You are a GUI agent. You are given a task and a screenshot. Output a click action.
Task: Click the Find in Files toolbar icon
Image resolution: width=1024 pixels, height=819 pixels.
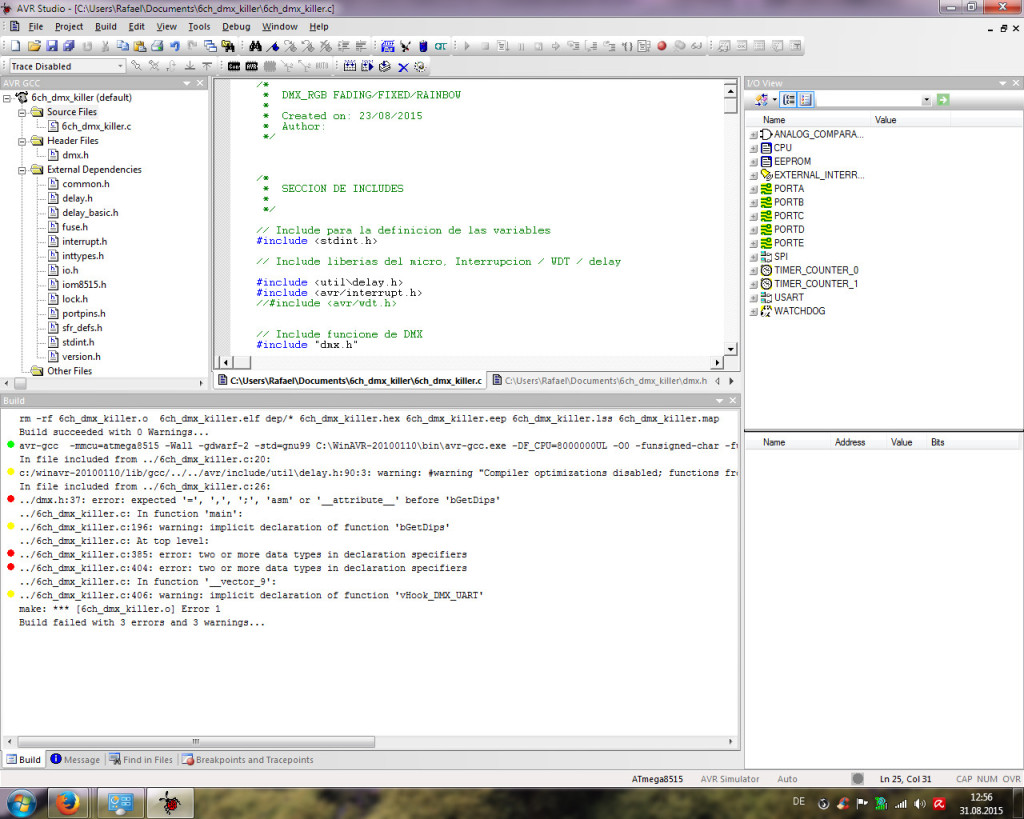(x=228, y=46)
